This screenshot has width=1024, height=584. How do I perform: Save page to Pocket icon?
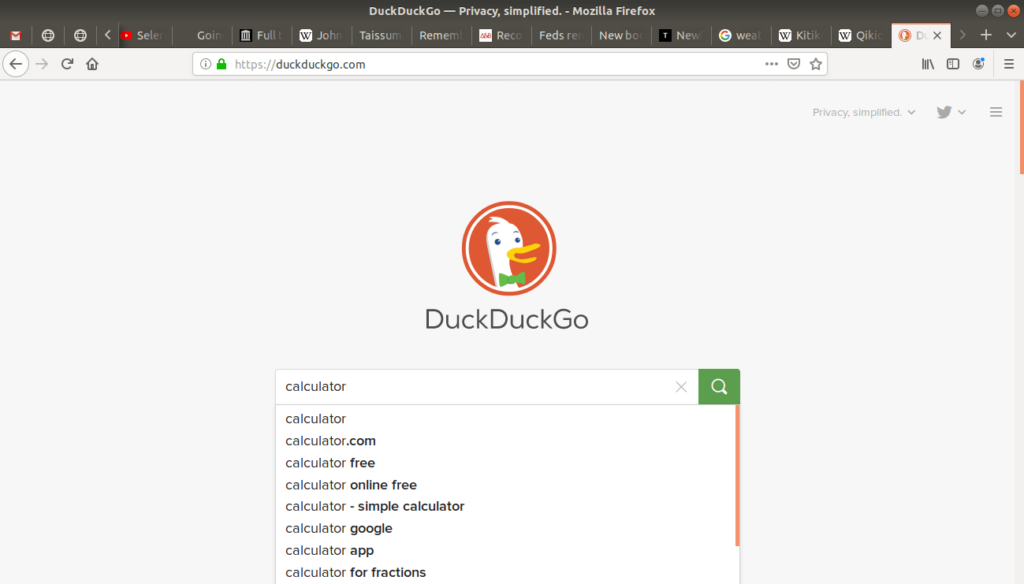(x=793, y=64)
